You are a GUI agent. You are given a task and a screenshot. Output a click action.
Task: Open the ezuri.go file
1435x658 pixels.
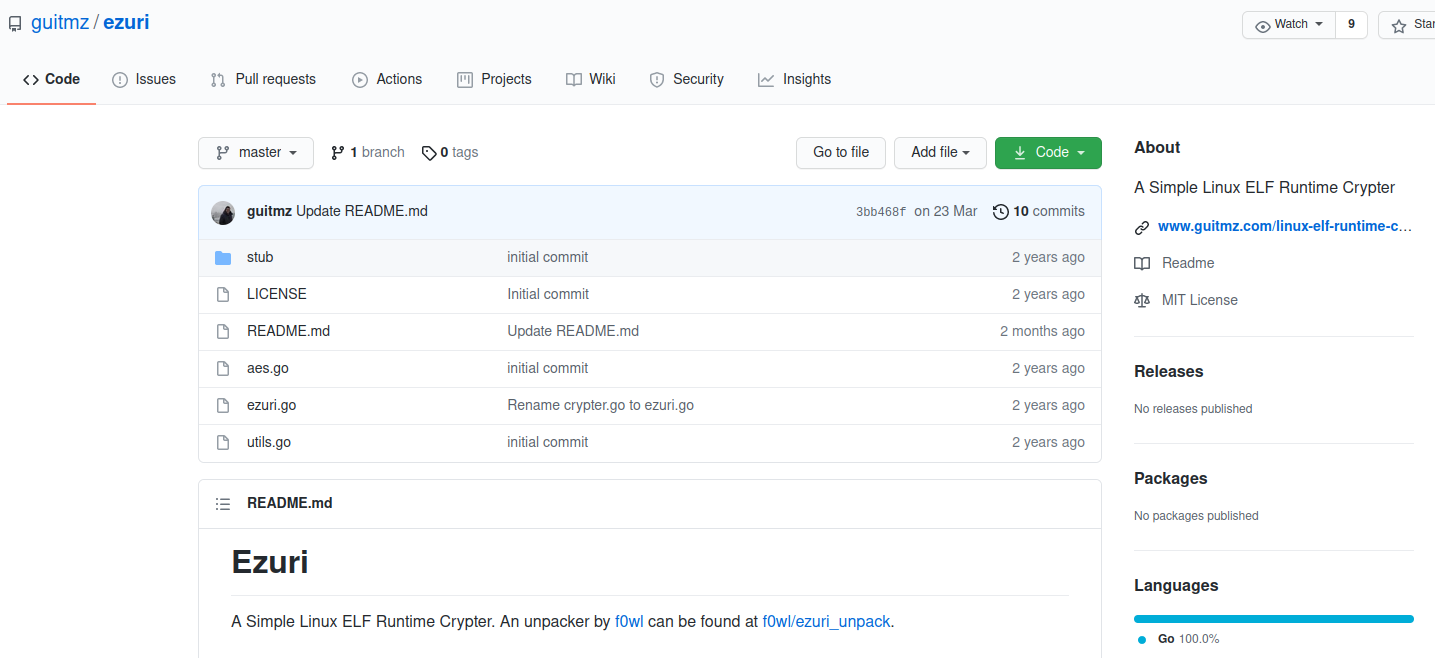[x=271, y=406]
